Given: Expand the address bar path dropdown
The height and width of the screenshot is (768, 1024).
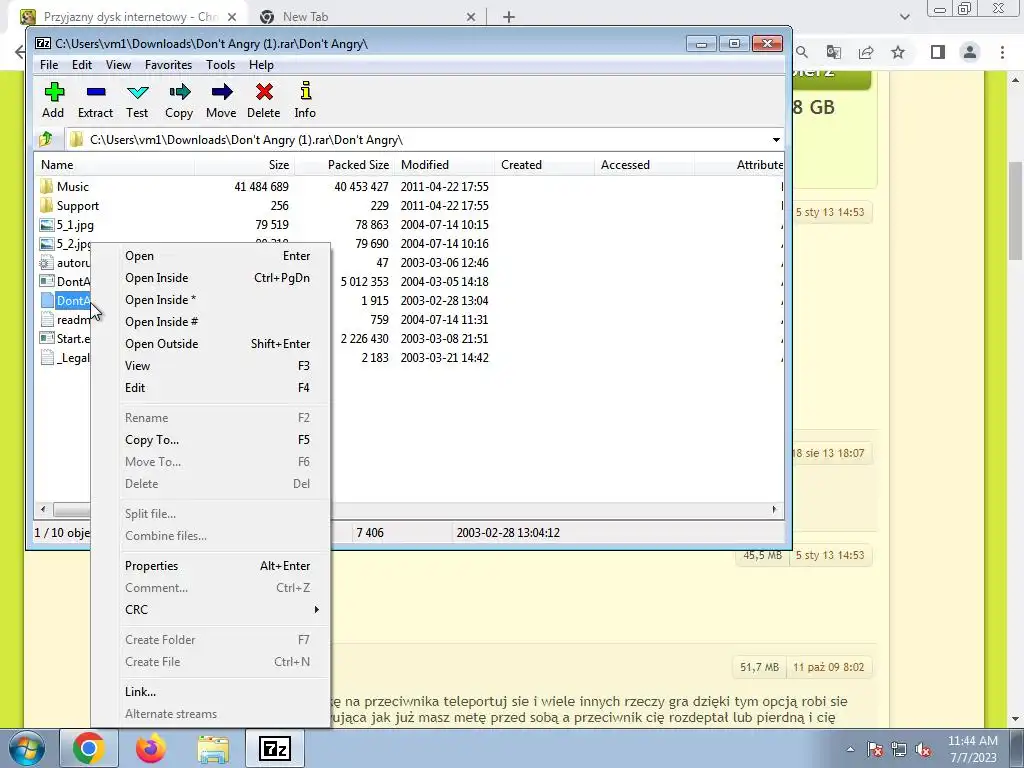Looking at the screenshot, I should pos(776,140).
